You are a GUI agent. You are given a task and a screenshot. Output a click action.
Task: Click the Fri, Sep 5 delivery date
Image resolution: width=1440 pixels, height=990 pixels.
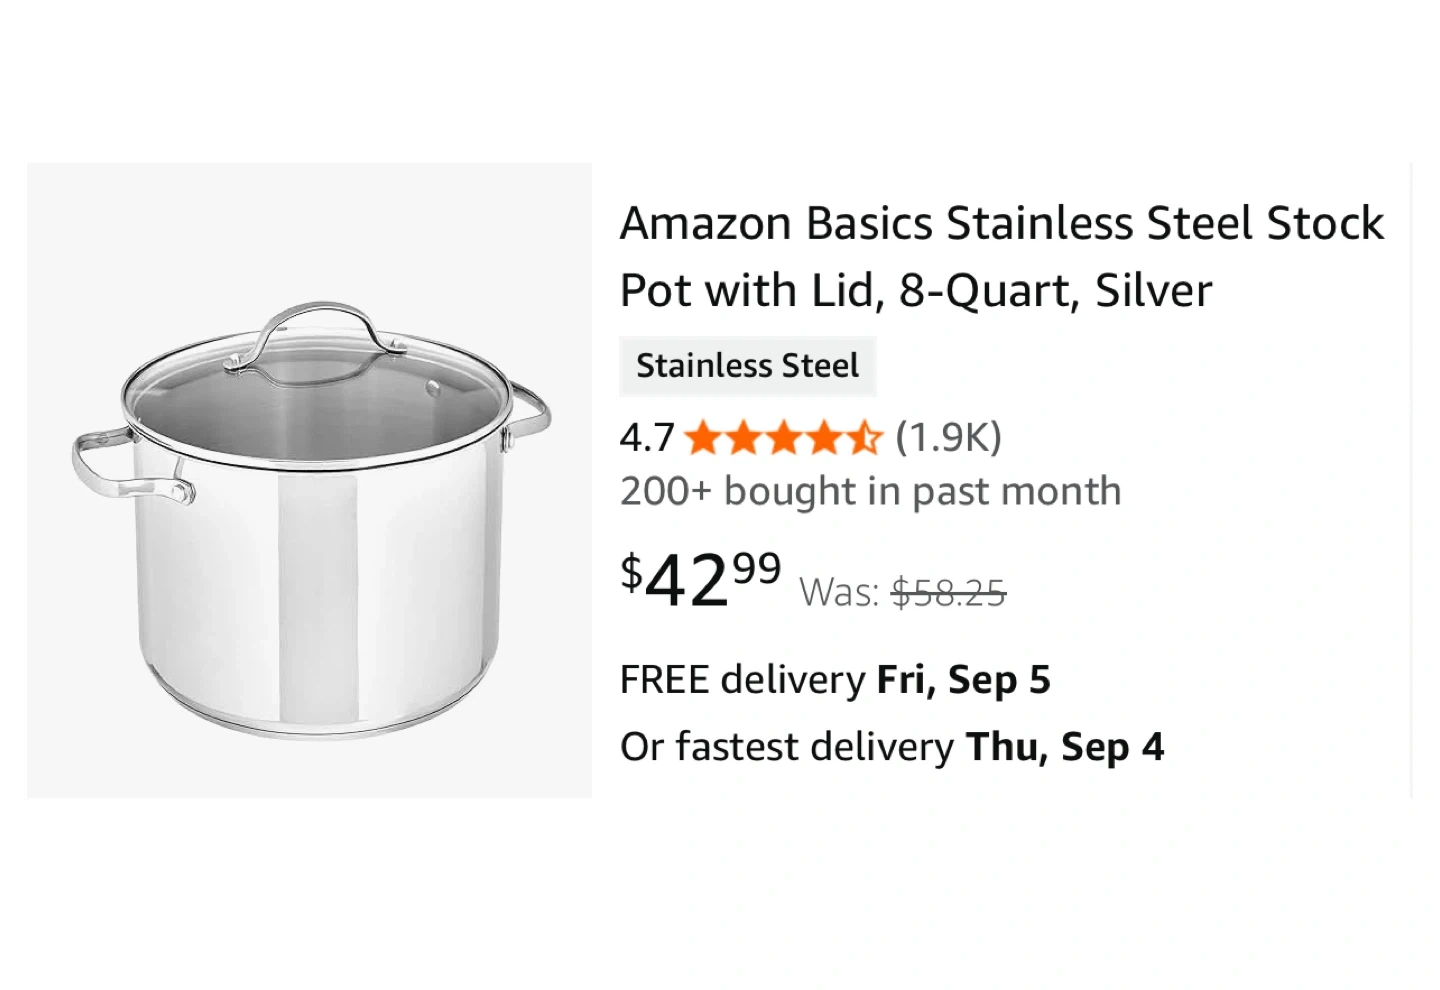click(964, 680)
